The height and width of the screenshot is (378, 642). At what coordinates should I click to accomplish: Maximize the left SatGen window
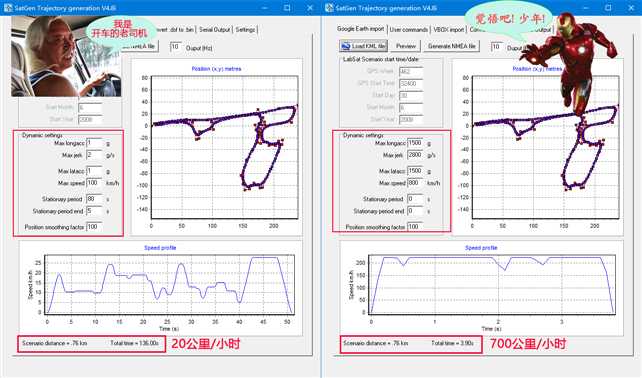(x=287, y=8)
